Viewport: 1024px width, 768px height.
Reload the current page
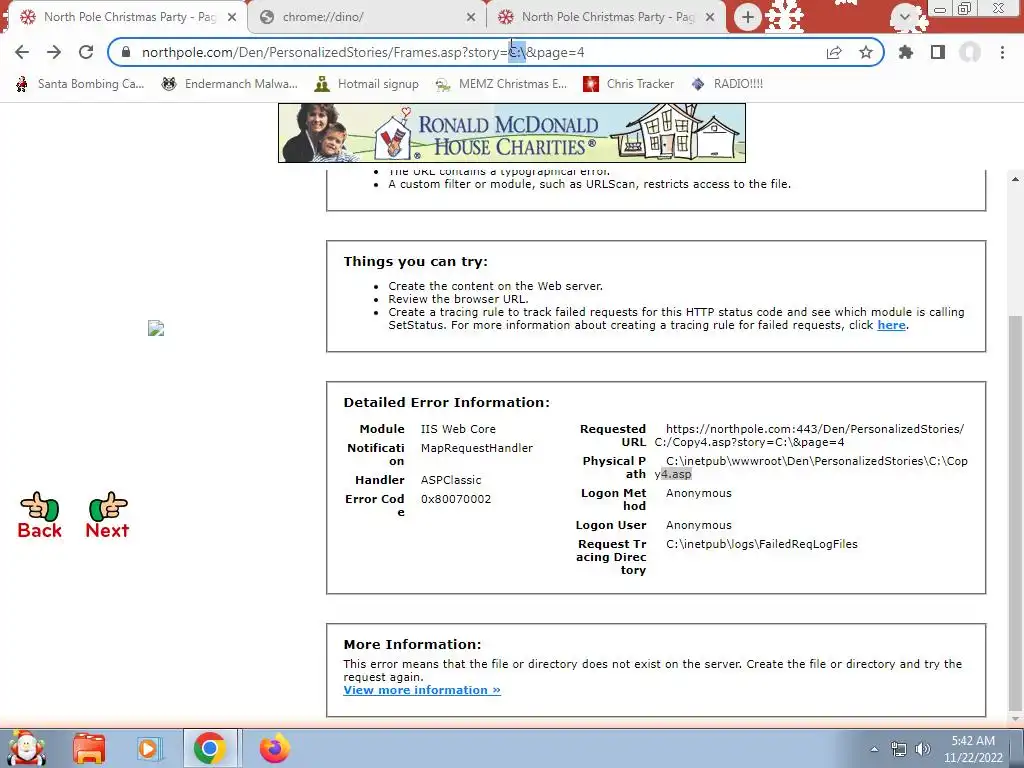pyautogui.click(x=86, y=52)
